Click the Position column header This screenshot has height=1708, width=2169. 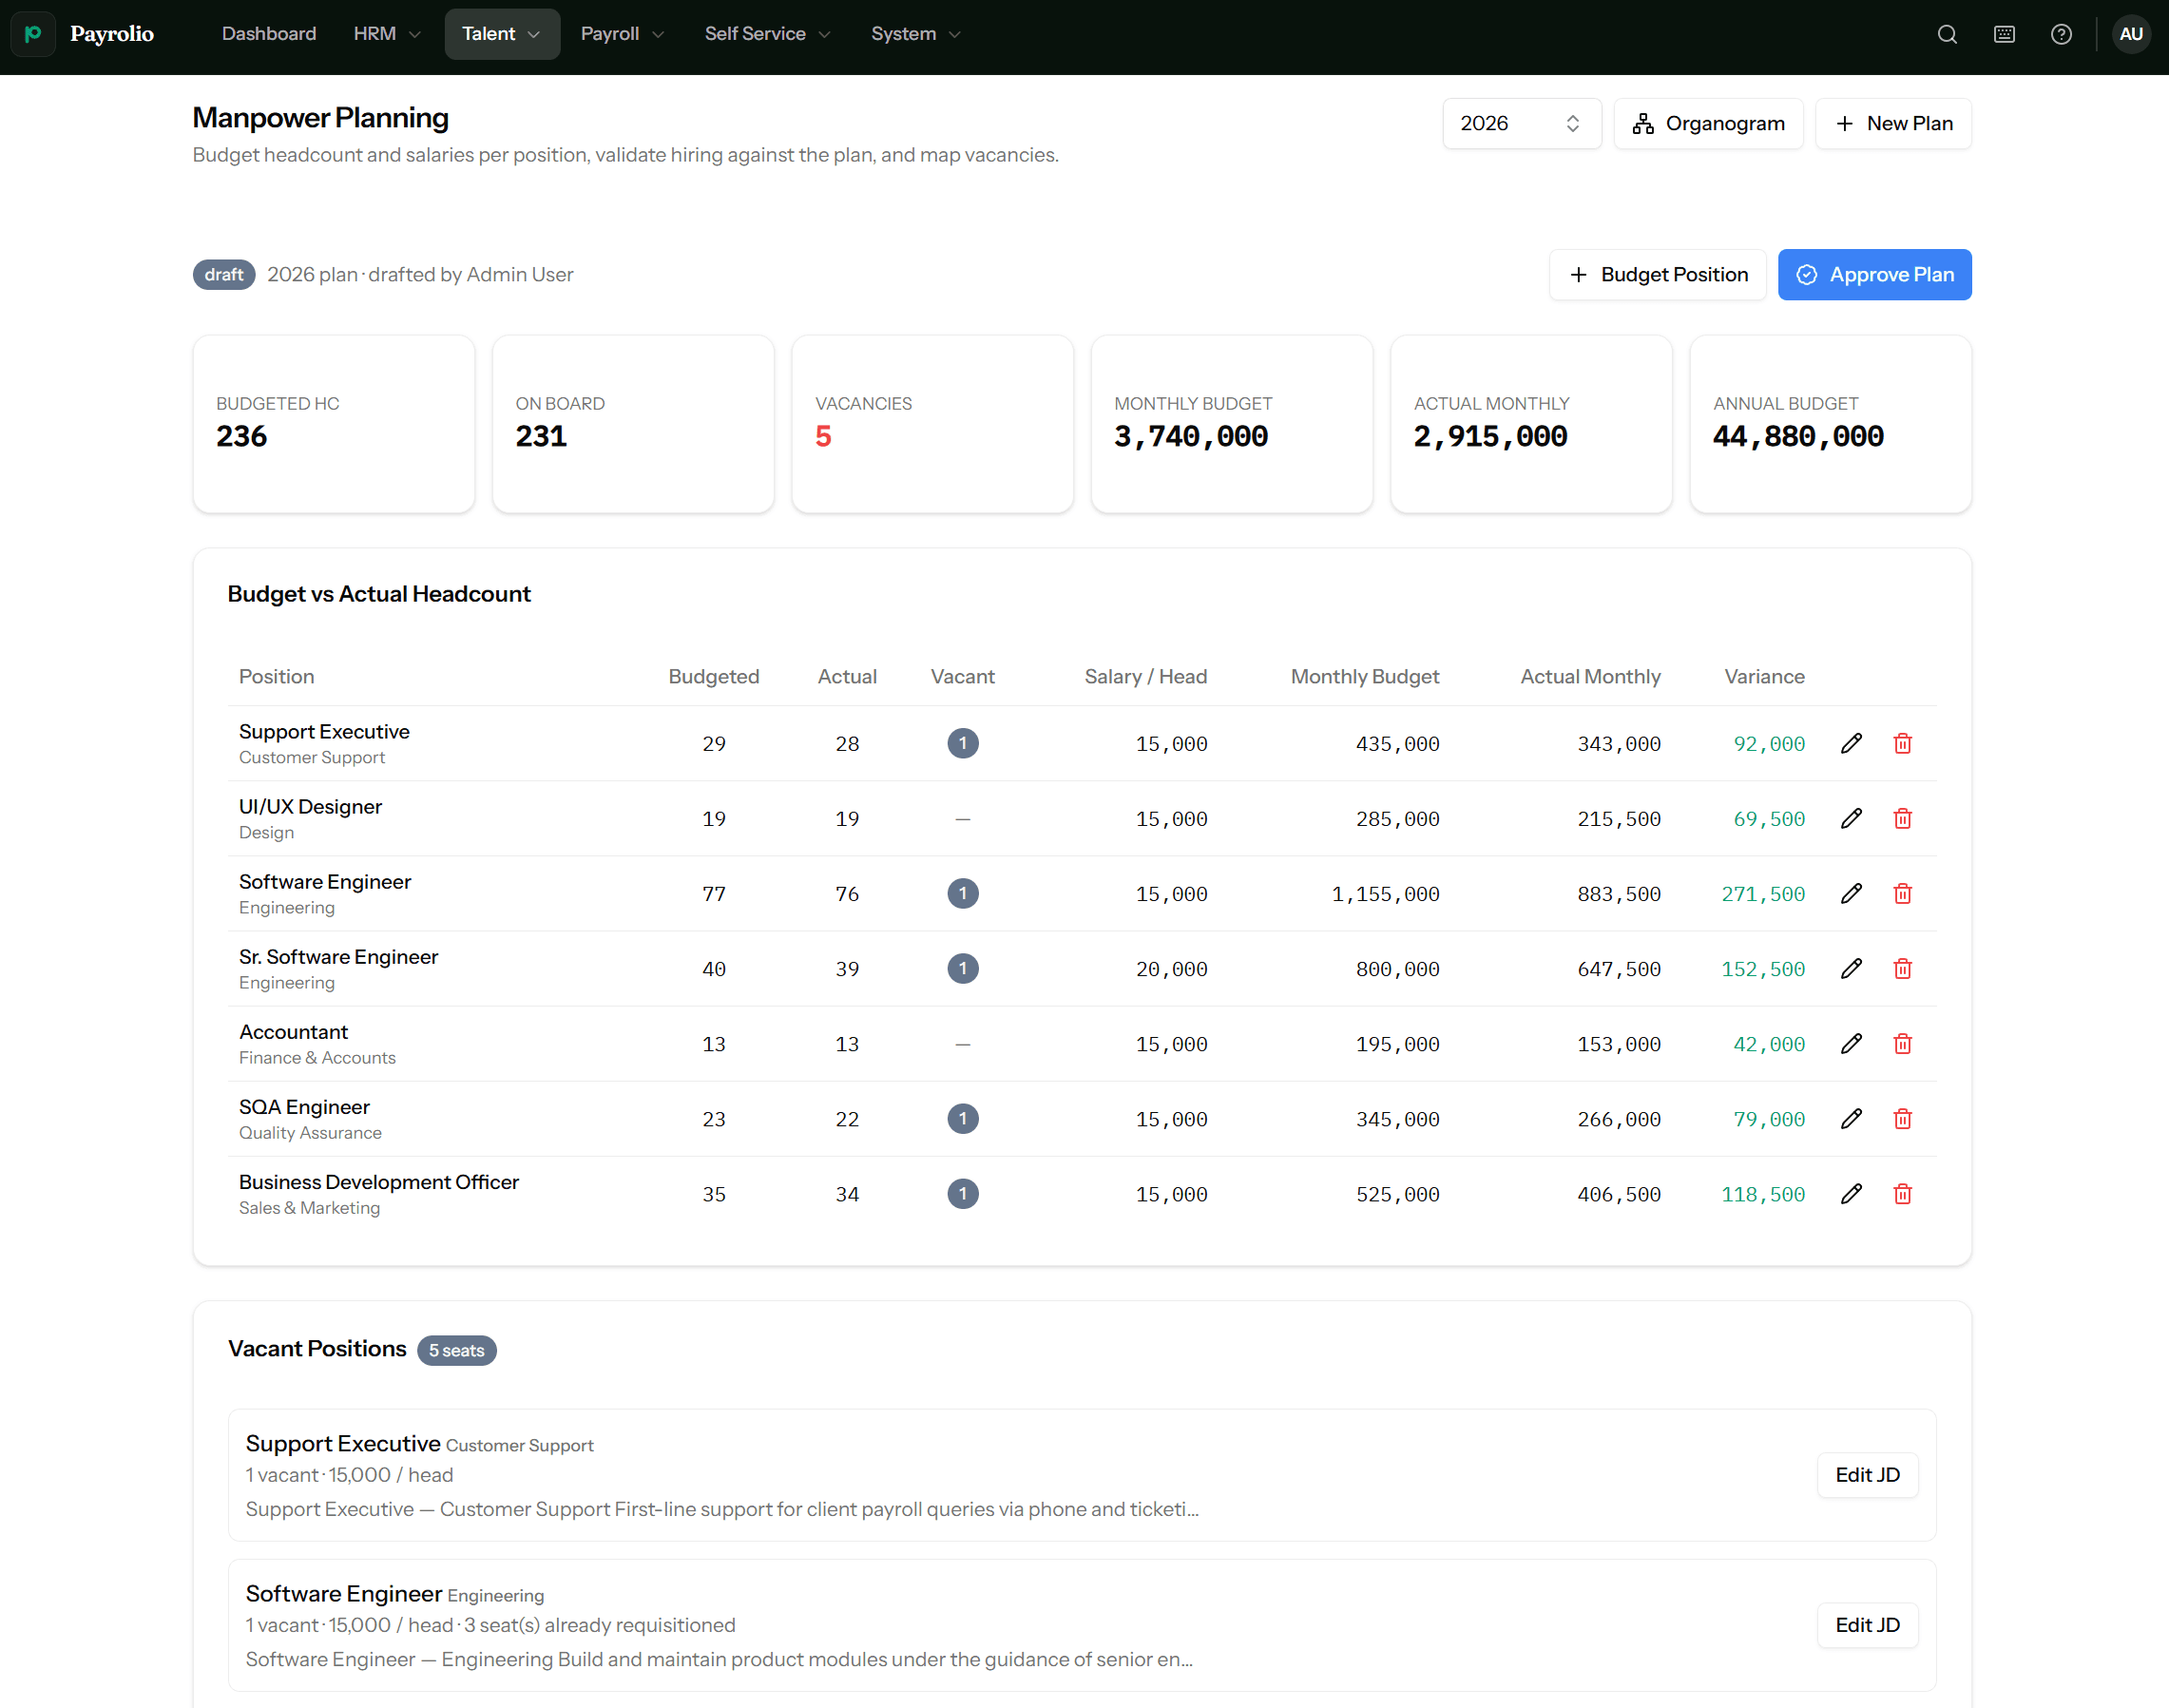coord(276,676)
